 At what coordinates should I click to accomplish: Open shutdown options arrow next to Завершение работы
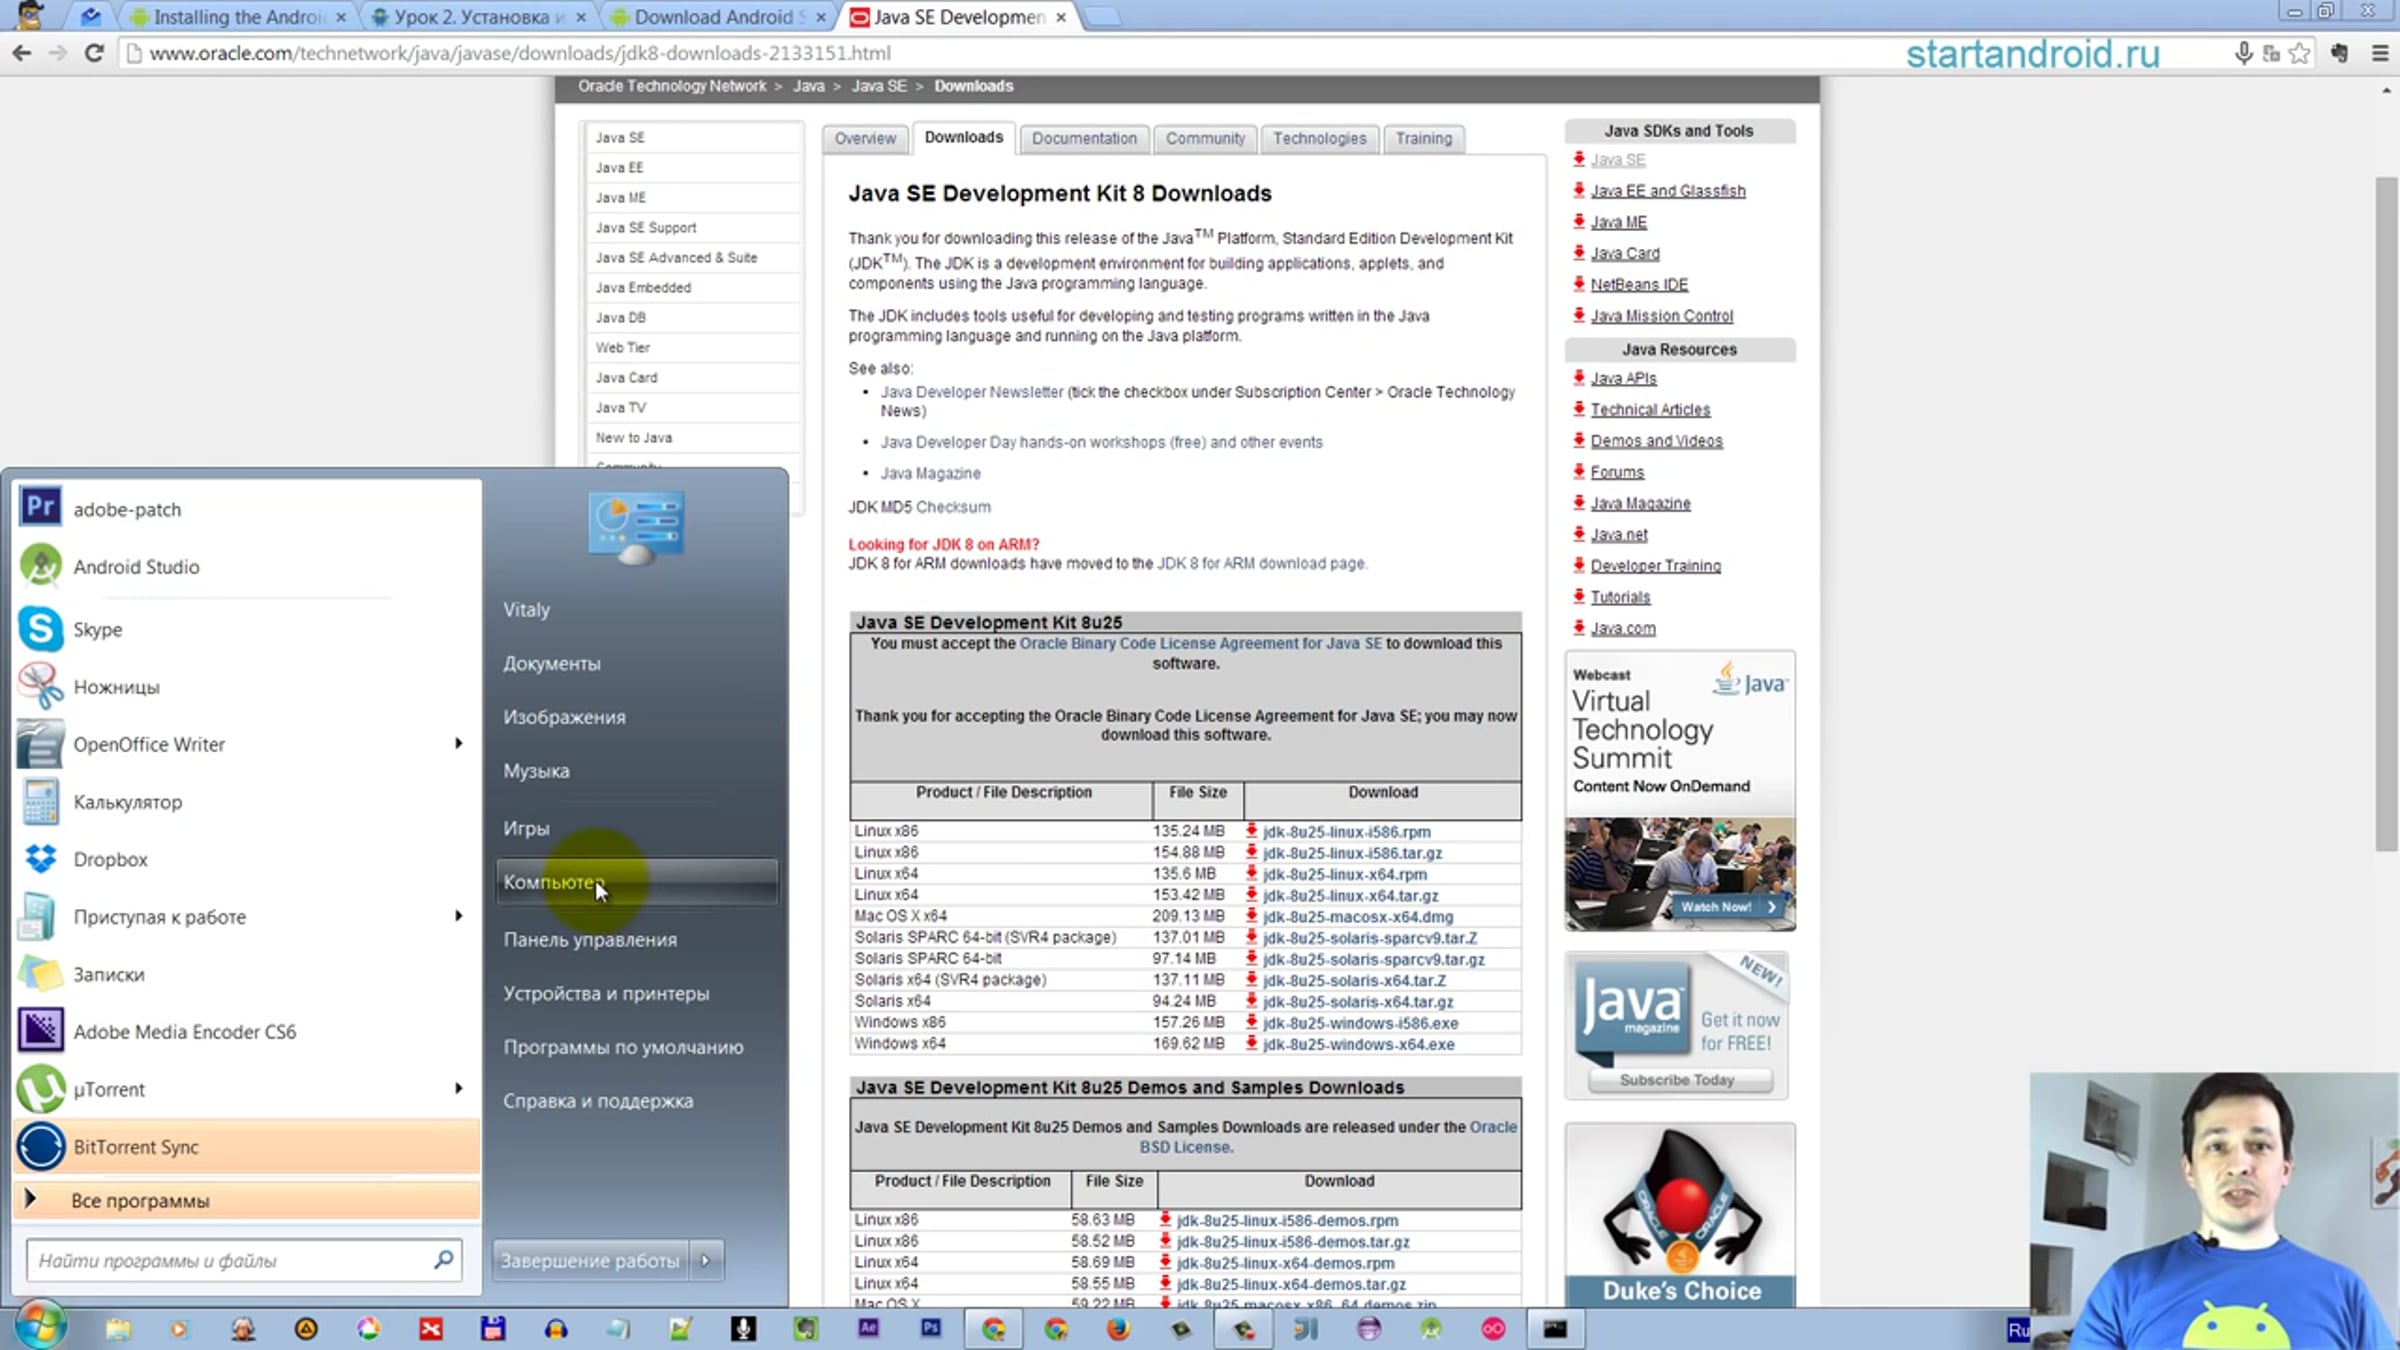(x=706, y=1260)
